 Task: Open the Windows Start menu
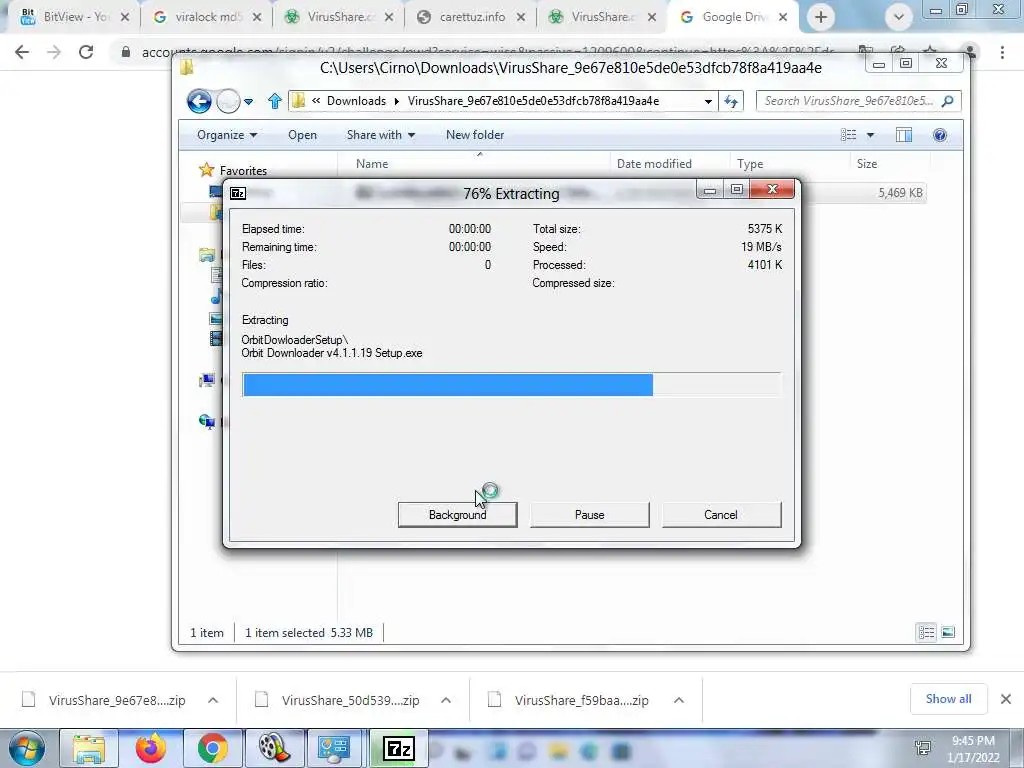(x=26, y=748)
